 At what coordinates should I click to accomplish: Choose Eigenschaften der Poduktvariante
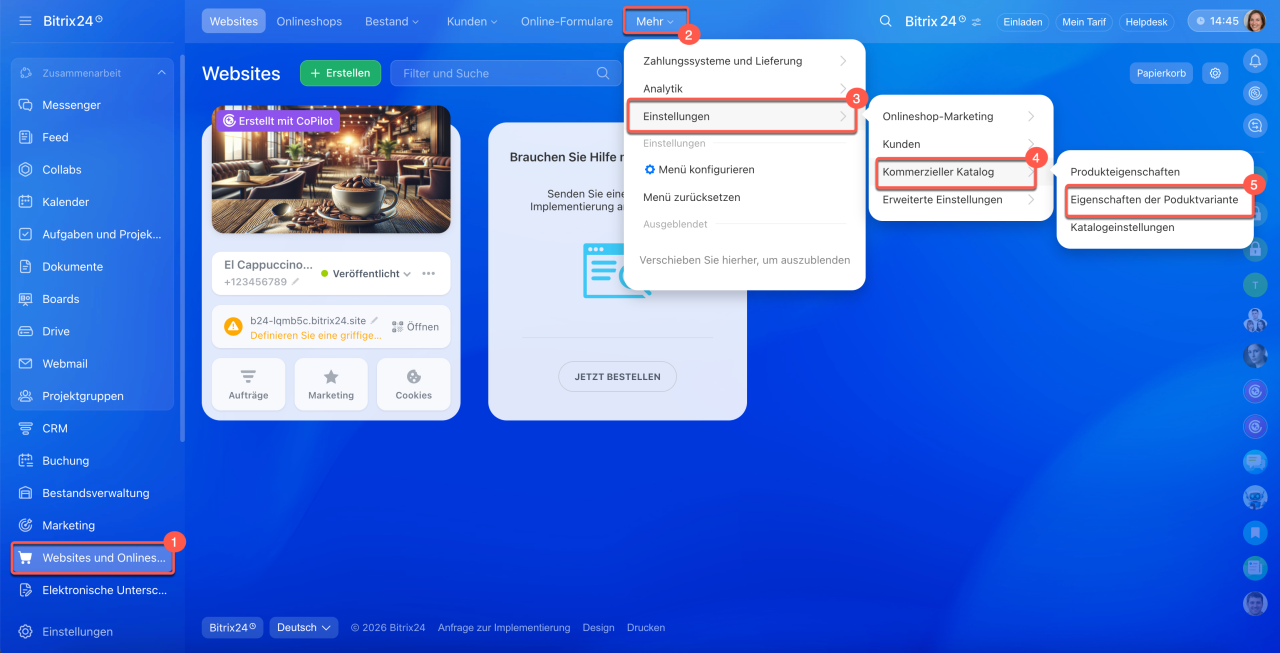pos(1154,200)
